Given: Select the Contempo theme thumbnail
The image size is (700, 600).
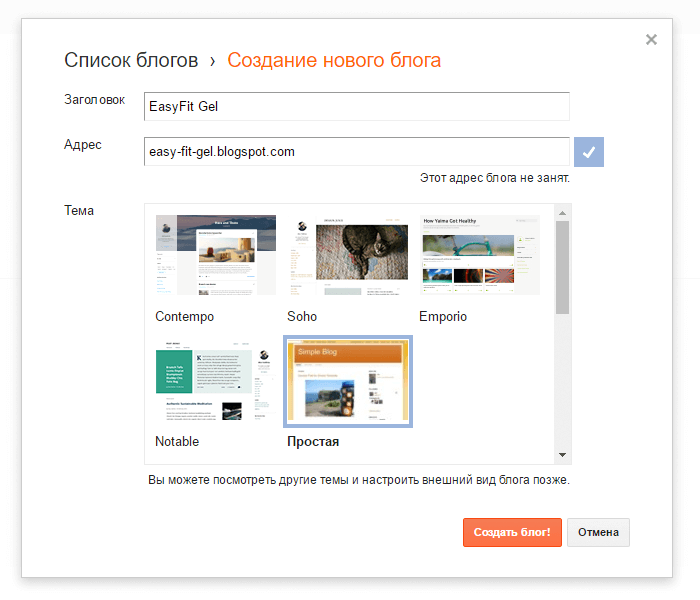Looking at the screenshot, I should click(216, 255).
